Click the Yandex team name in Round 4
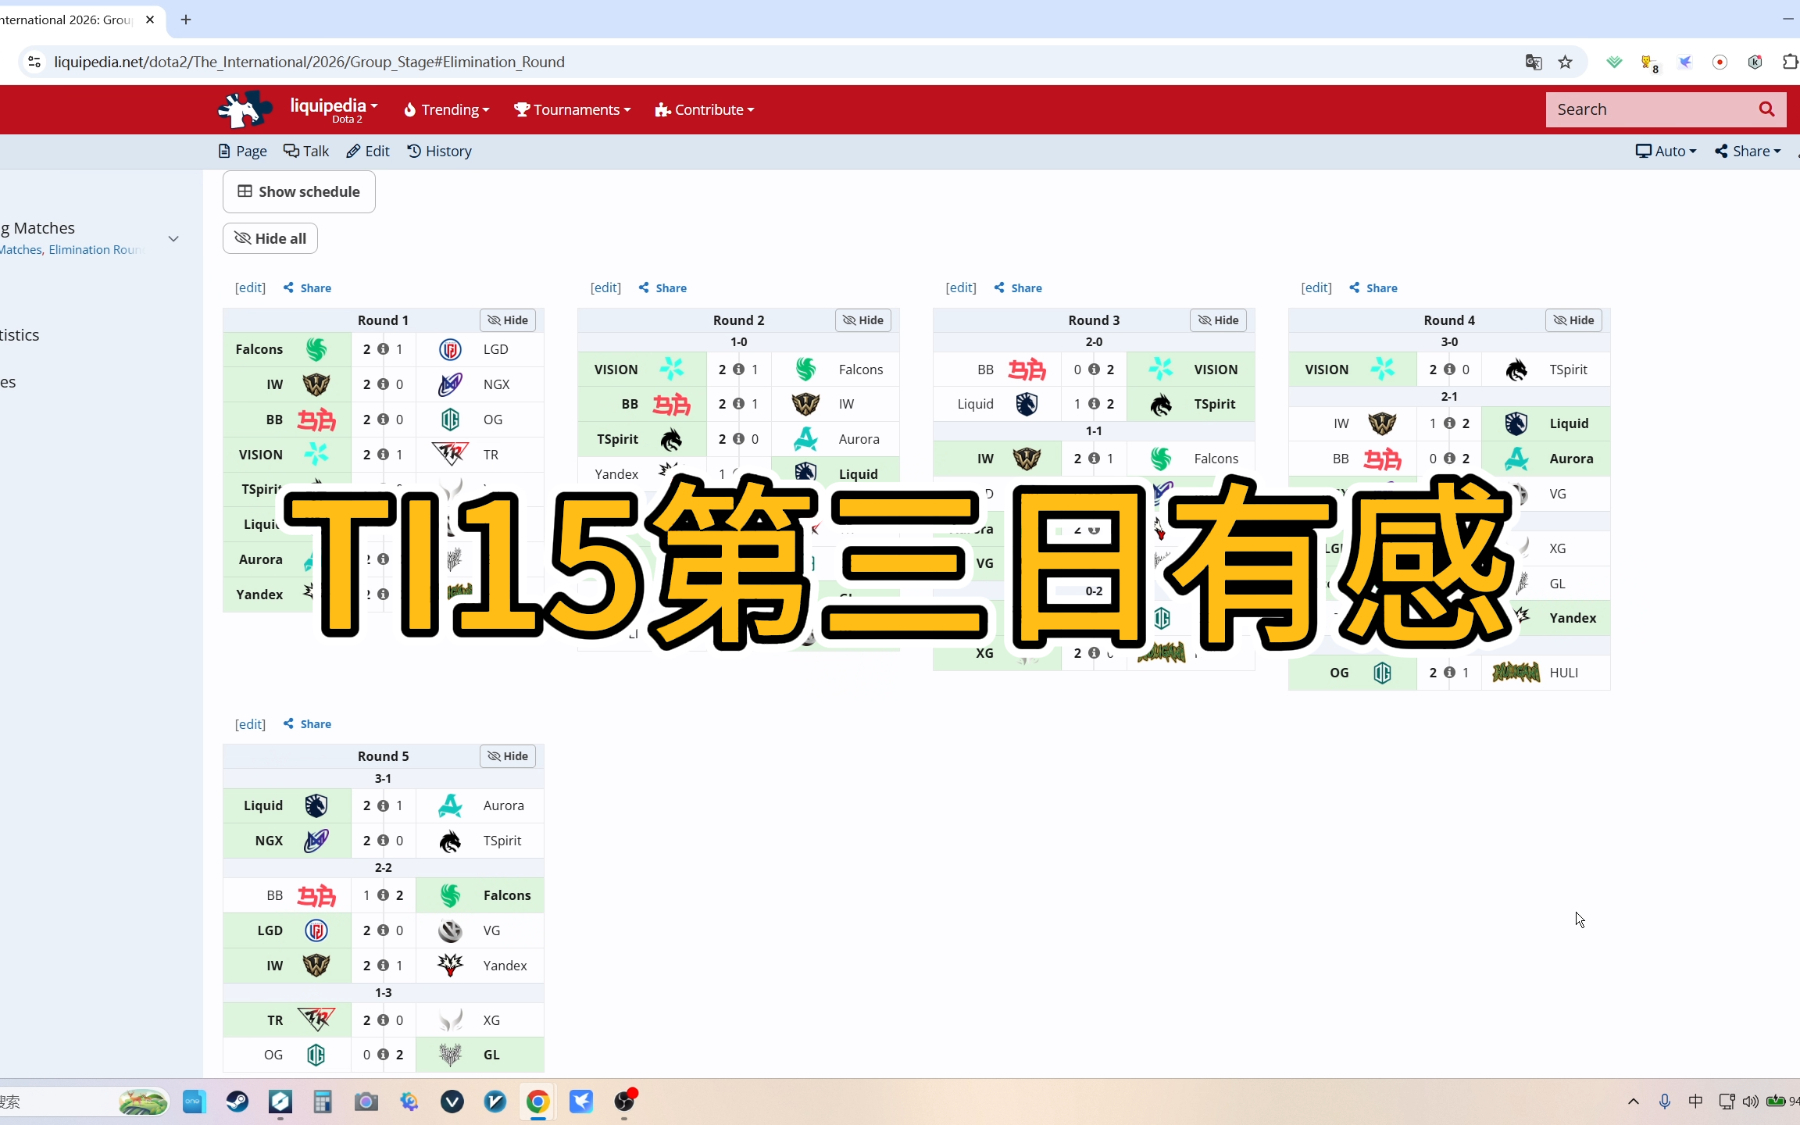 (1573, 618)
